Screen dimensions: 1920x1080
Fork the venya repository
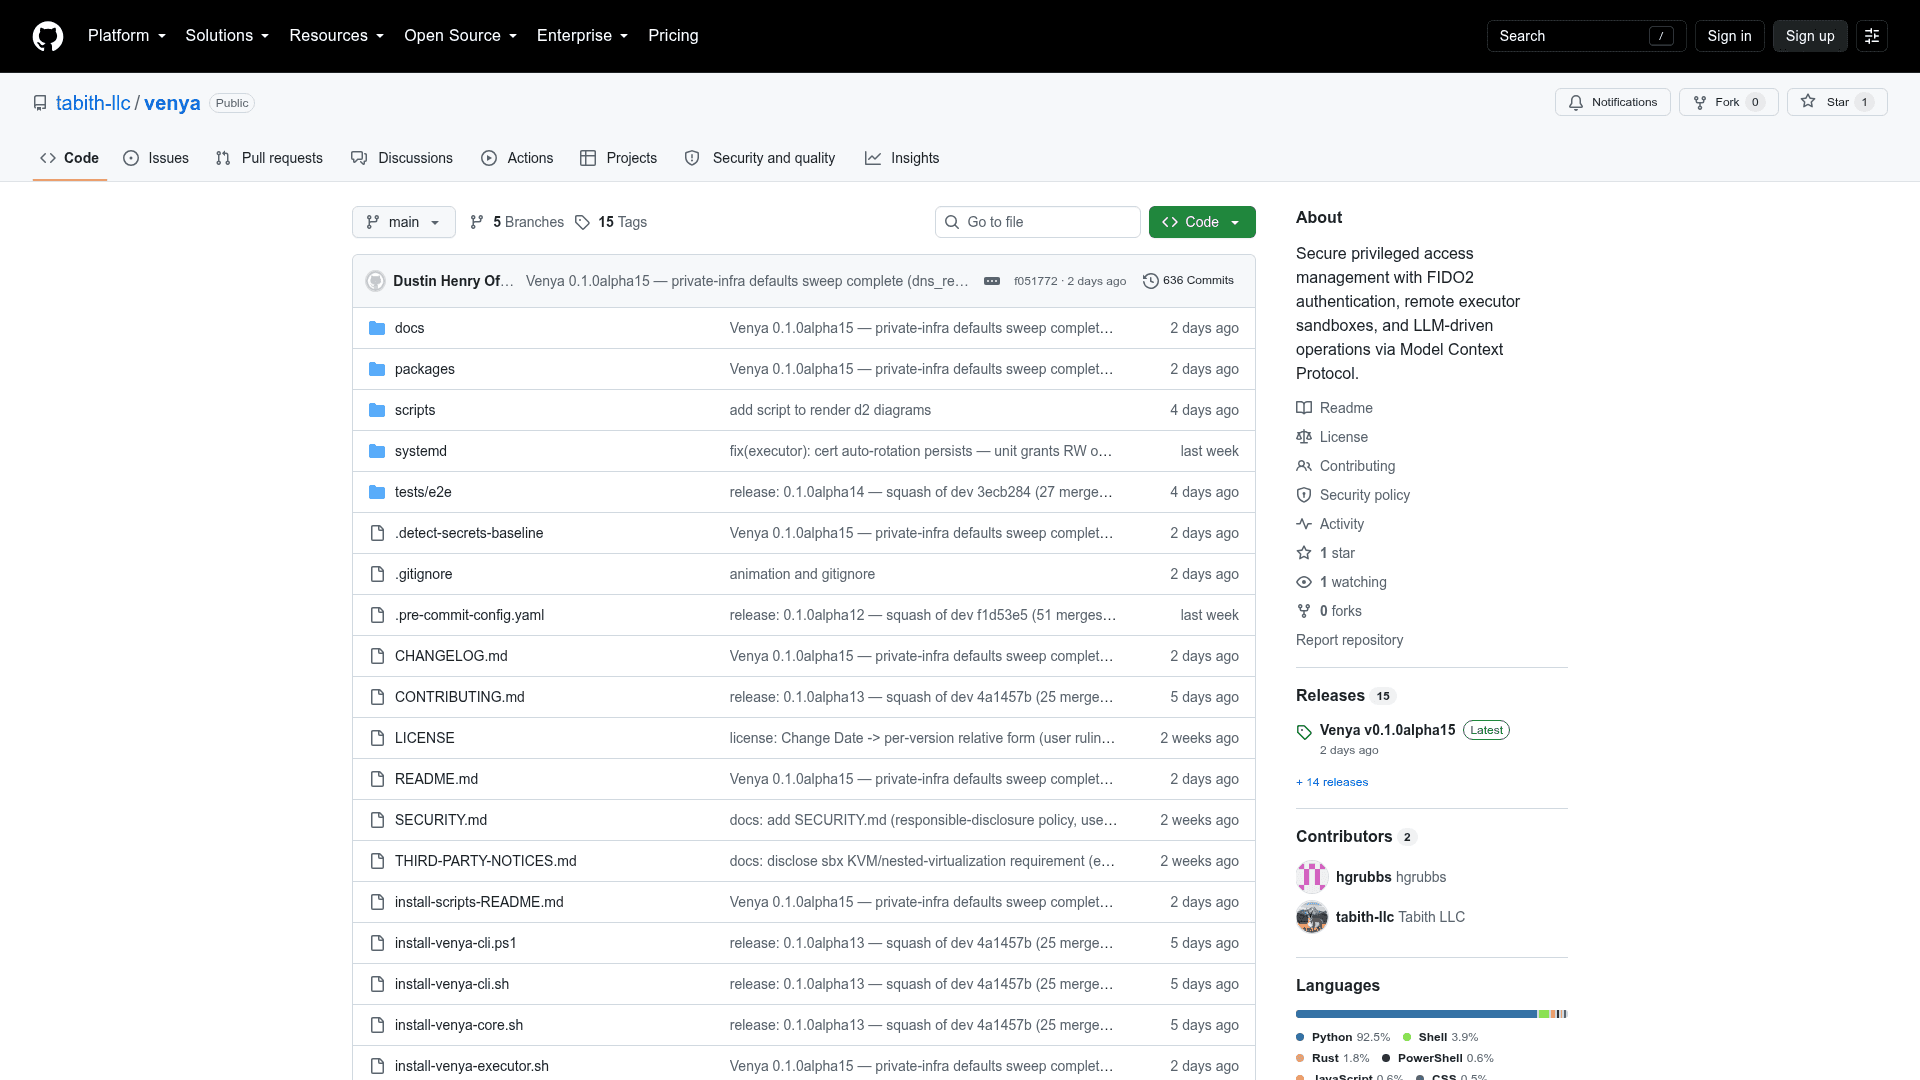tap(1728, 102)
